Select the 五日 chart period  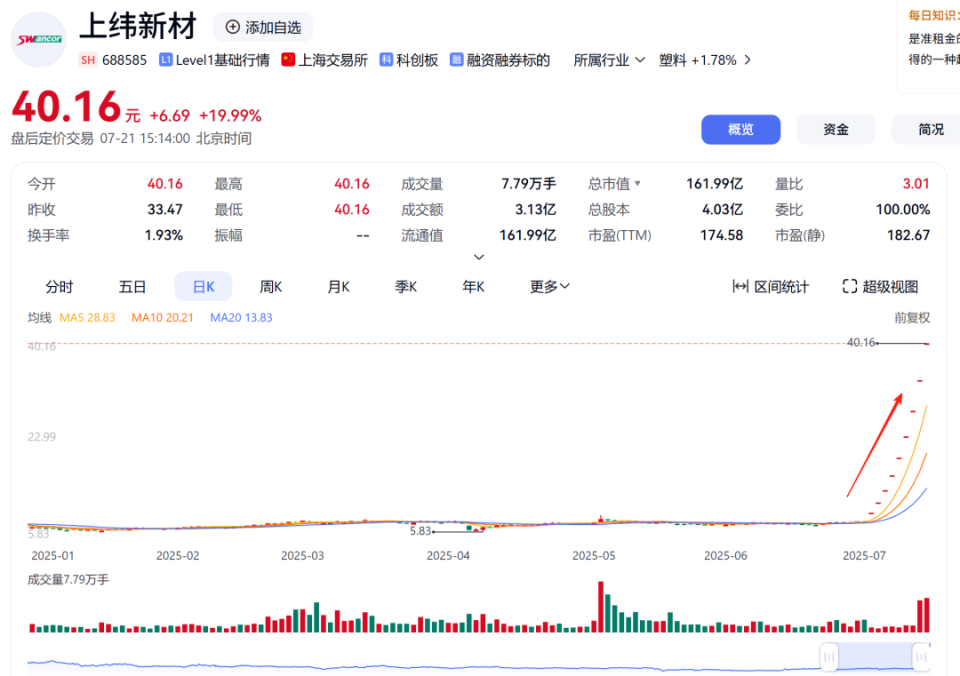point(132,287)
